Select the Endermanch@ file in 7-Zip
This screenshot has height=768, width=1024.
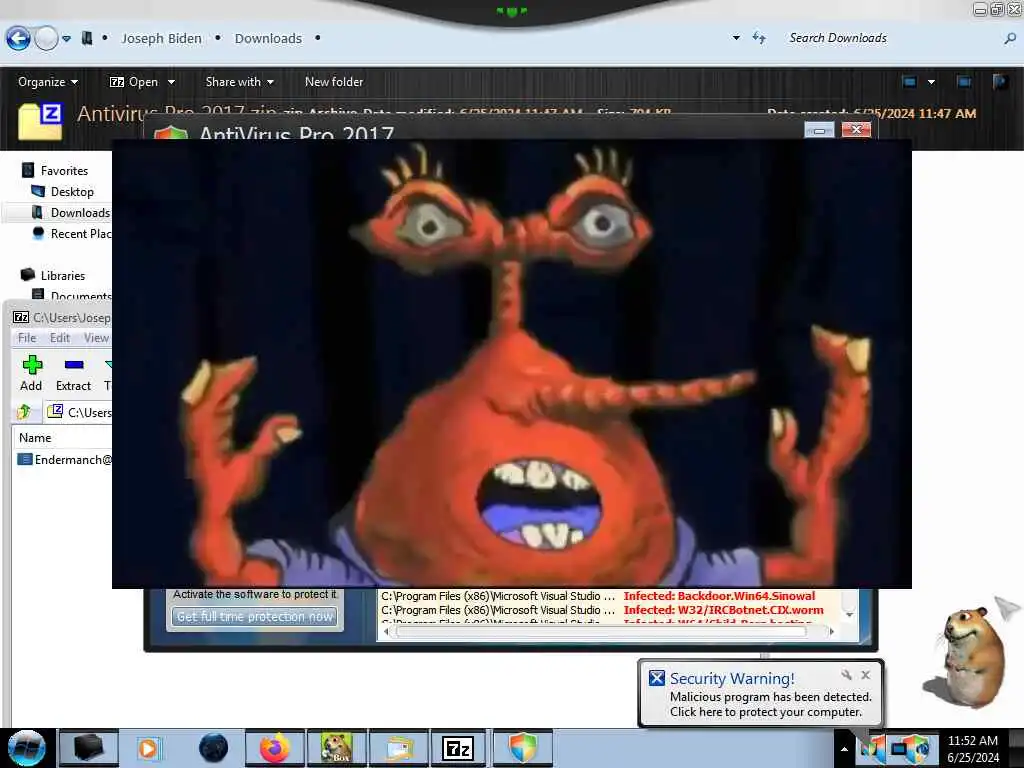click(65, 459)
